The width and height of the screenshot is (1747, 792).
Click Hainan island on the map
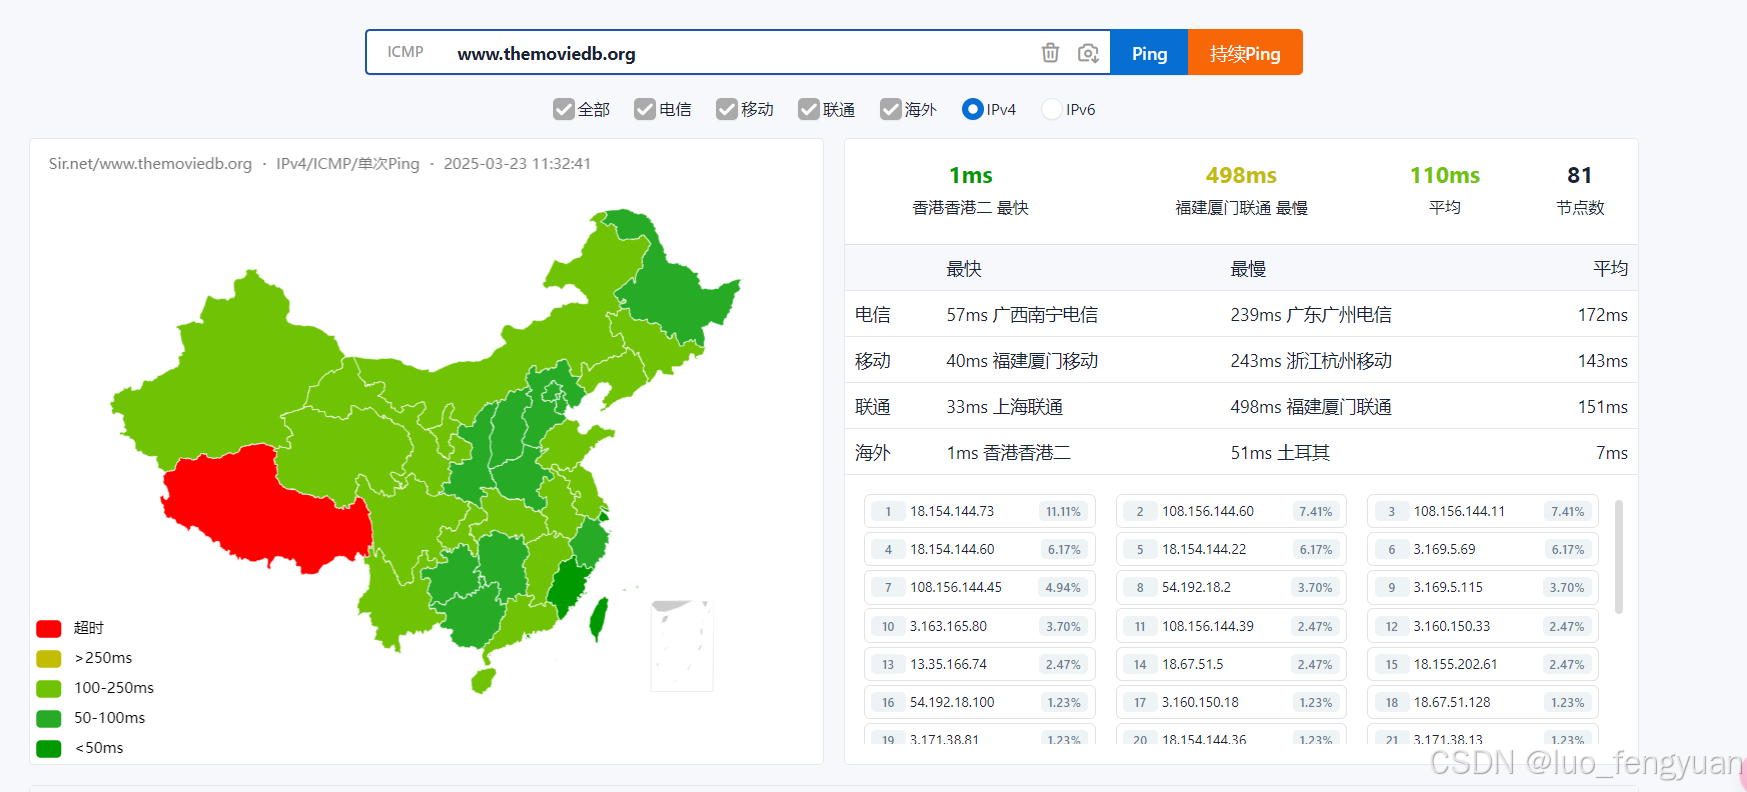[483, 681]
